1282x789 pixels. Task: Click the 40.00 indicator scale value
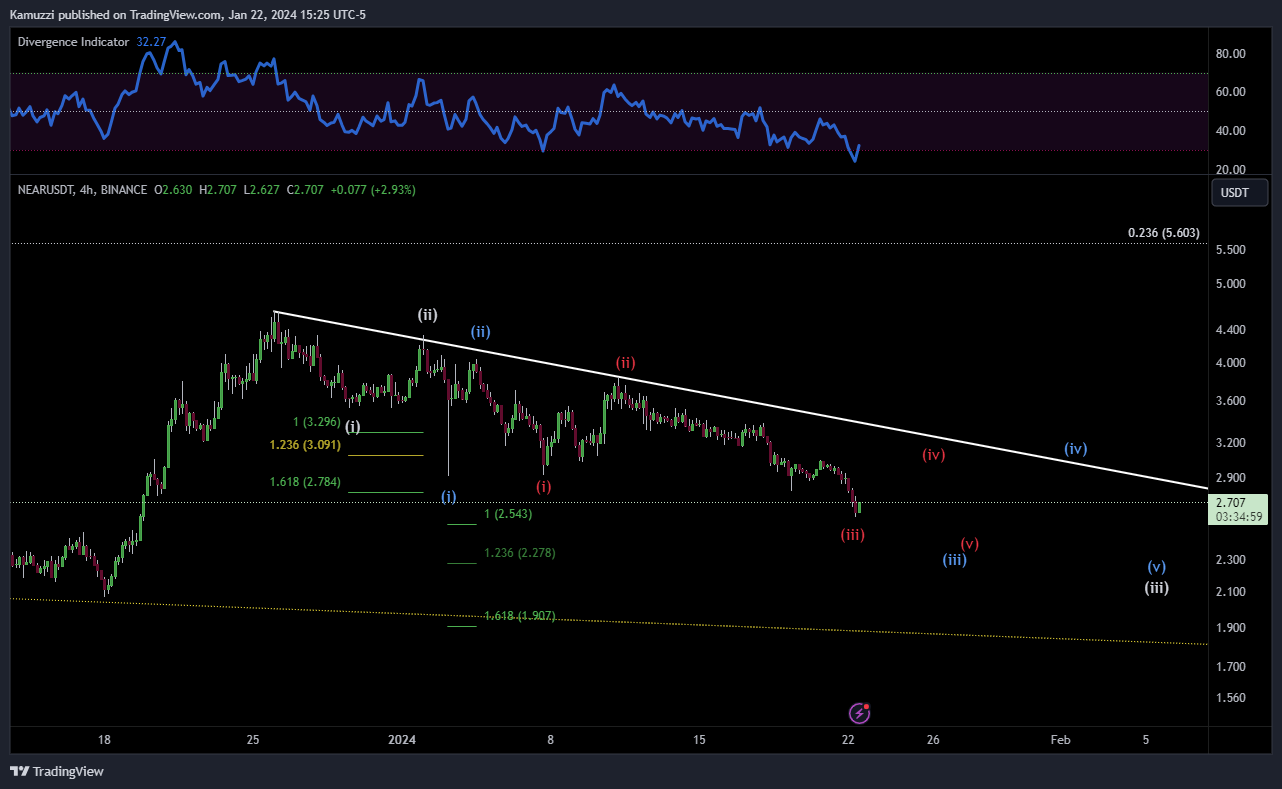point(1230,131)
